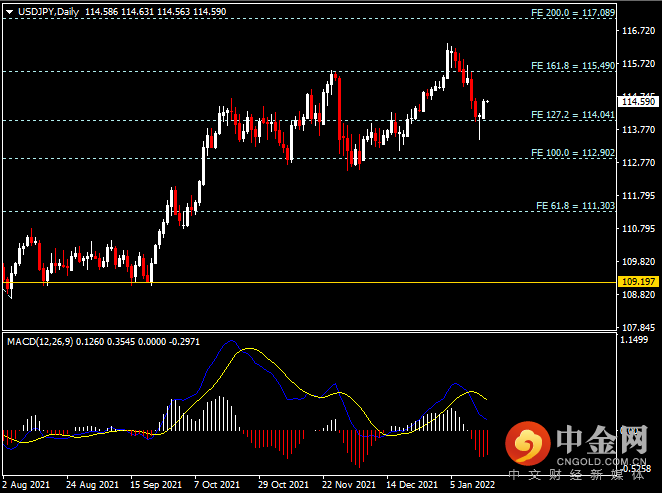Click the 112.770 price axis value

coord(639,163)
